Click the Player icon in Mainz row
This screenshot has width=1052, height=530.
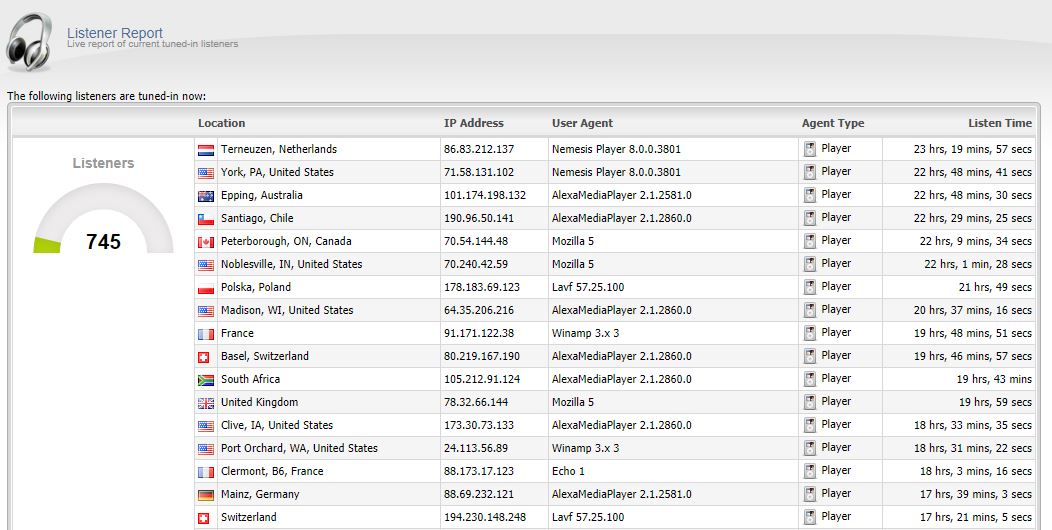(810, 494)
